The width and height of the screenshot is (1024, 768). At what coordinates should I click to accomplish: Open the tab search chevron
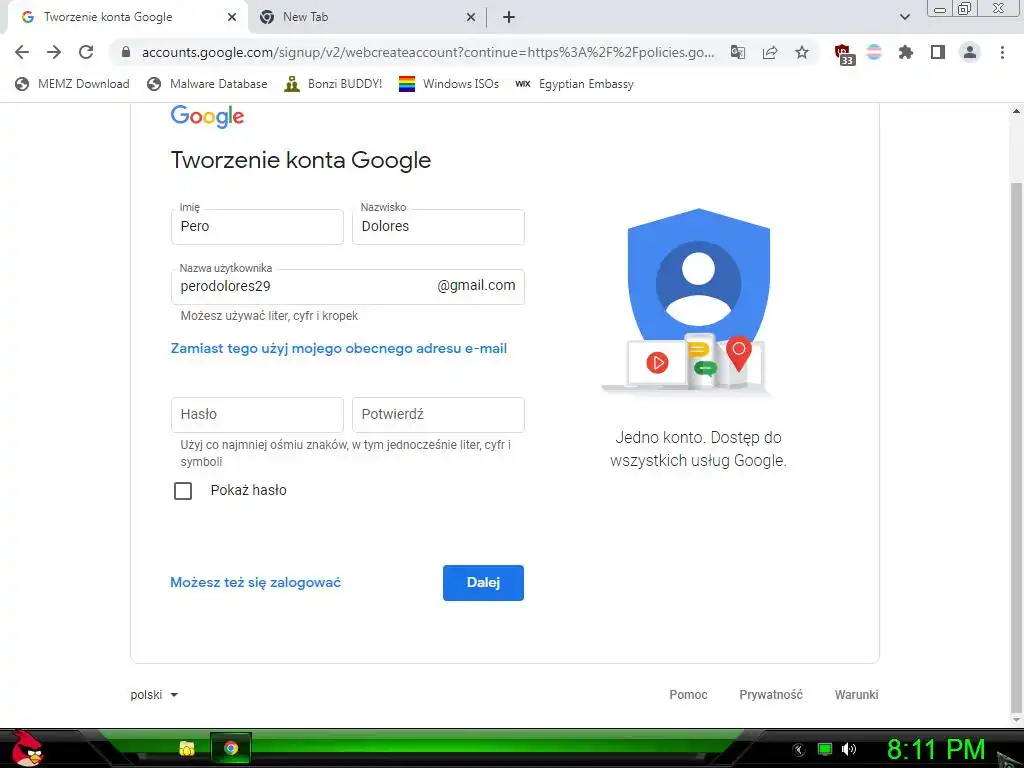click(x=904, y=17)
